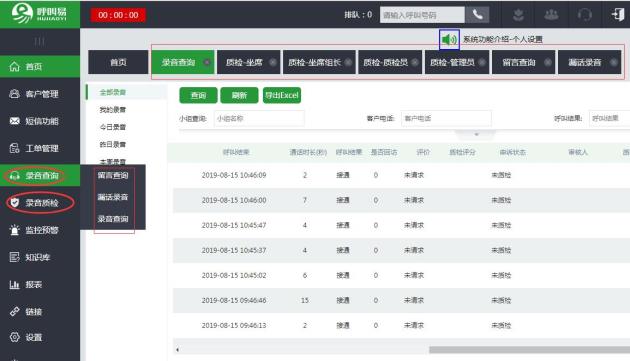Close the 录音查询 tab
The width and height of the screenshot is (630, 361).
point(207,62)
